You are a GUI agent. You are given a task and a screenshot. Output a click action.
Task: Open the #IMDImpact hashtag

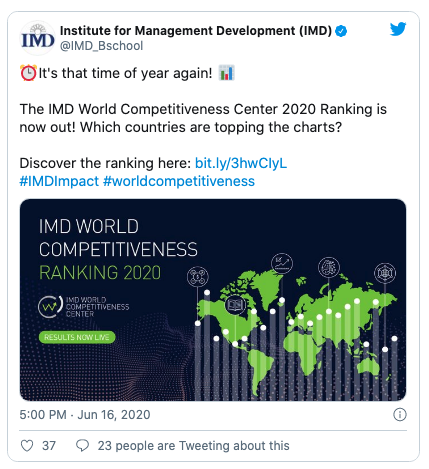tap(59, 181)
